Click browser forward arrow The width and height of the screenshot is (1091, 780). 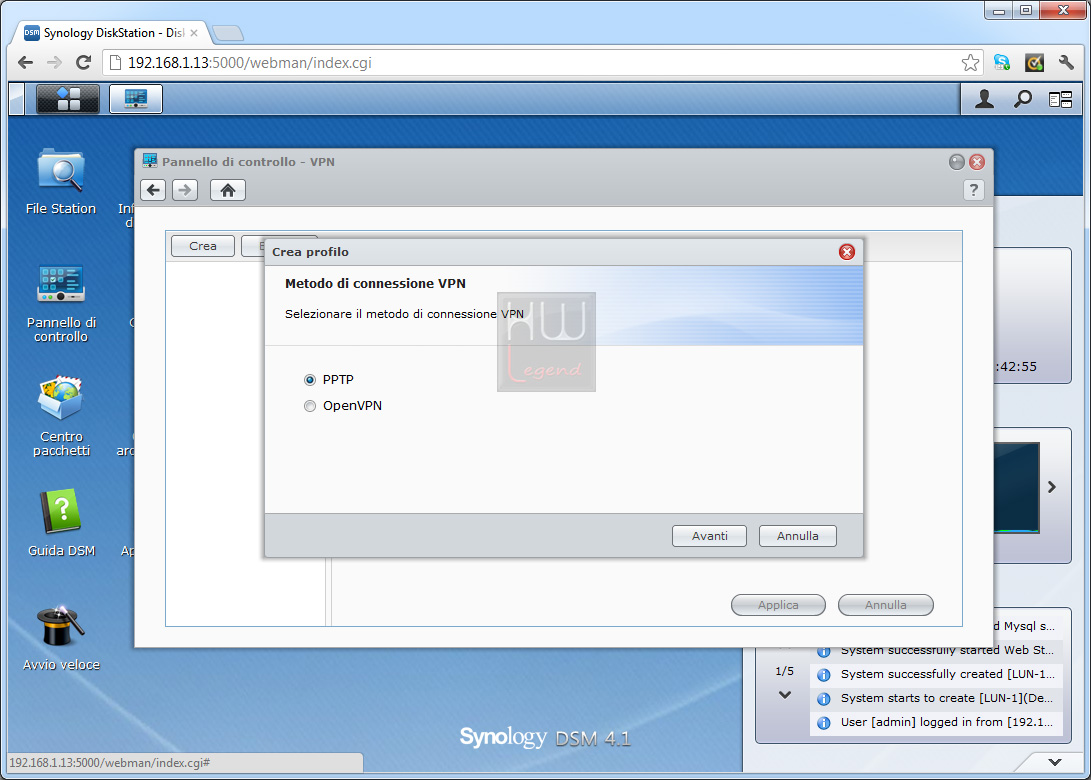click(x=54, y=63)
